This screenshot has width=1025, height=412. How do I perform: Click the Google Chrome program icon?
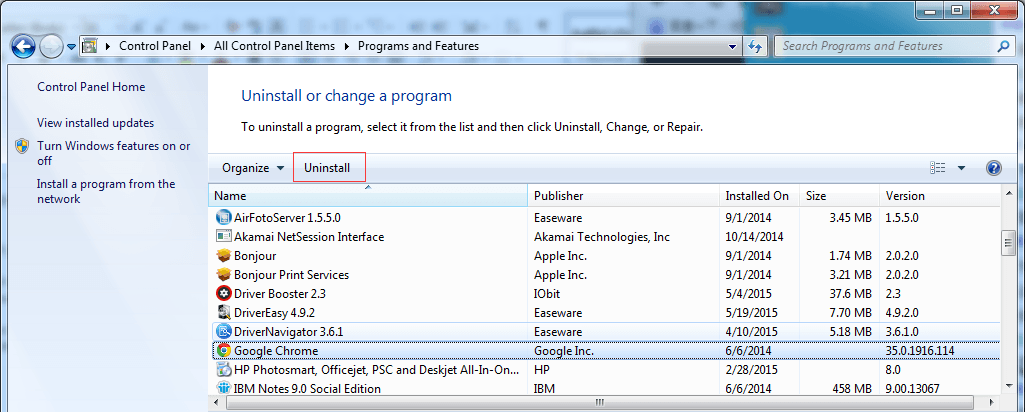[224, 351]
